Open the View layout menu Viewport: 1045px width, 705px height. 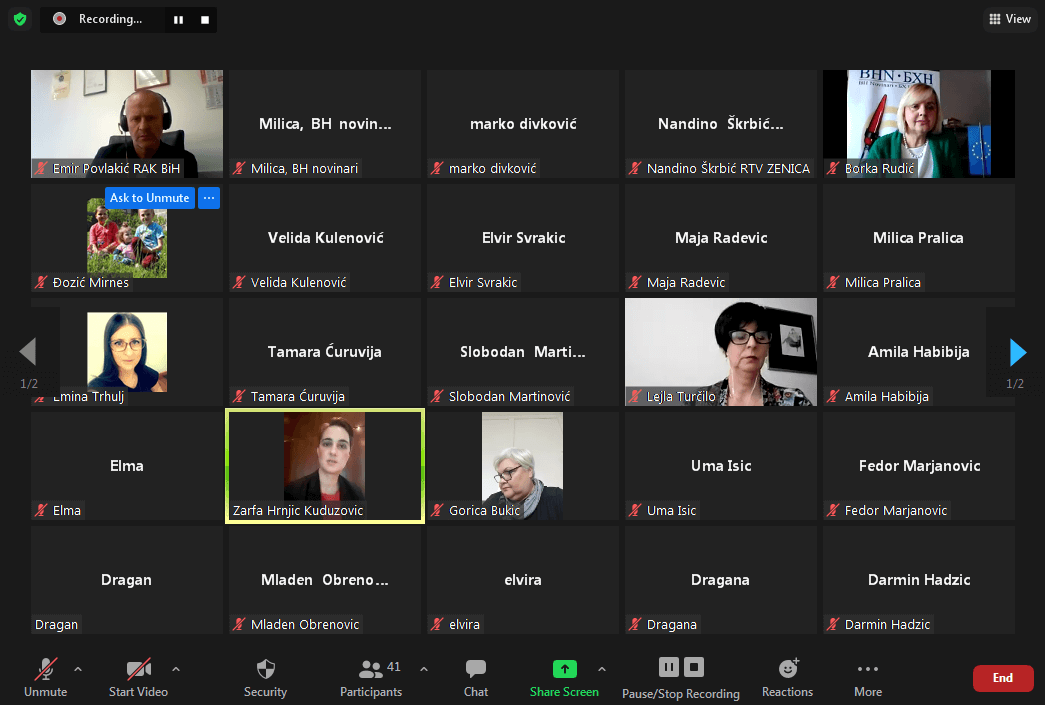point(1009,19)
